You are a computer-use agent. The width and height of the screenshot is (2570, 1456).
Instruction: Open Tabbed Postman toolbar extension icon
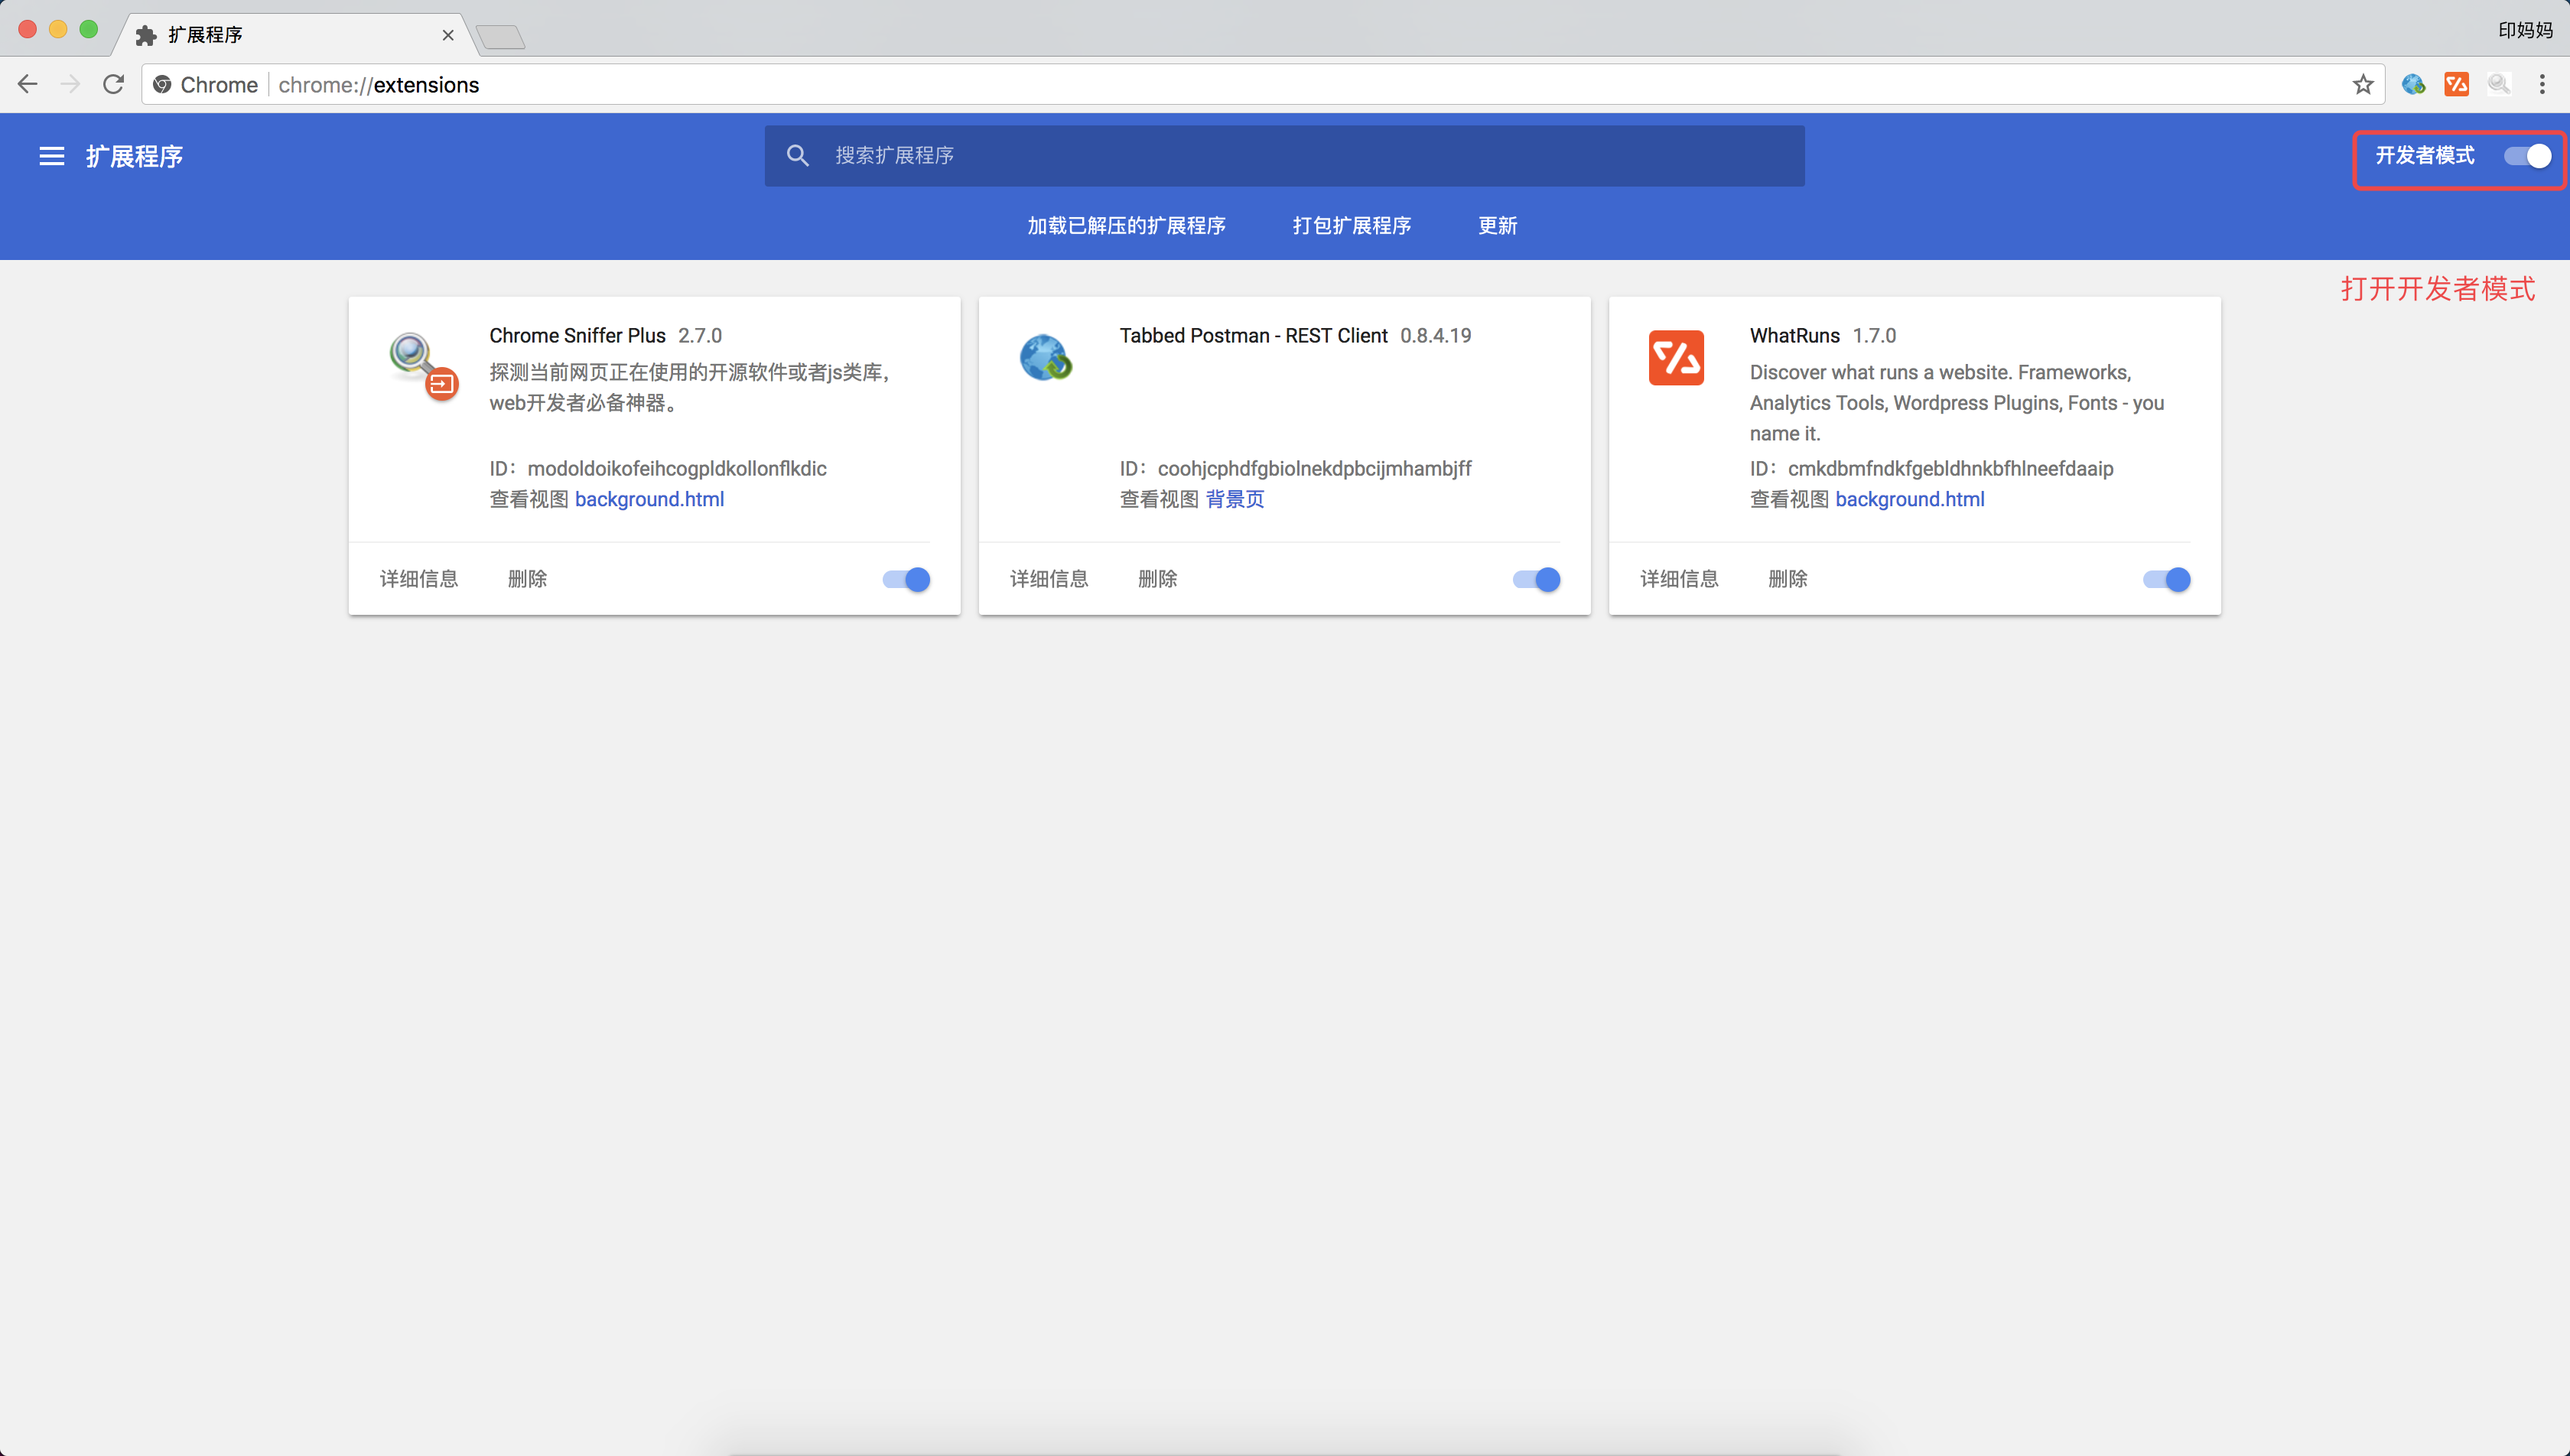2413,84
